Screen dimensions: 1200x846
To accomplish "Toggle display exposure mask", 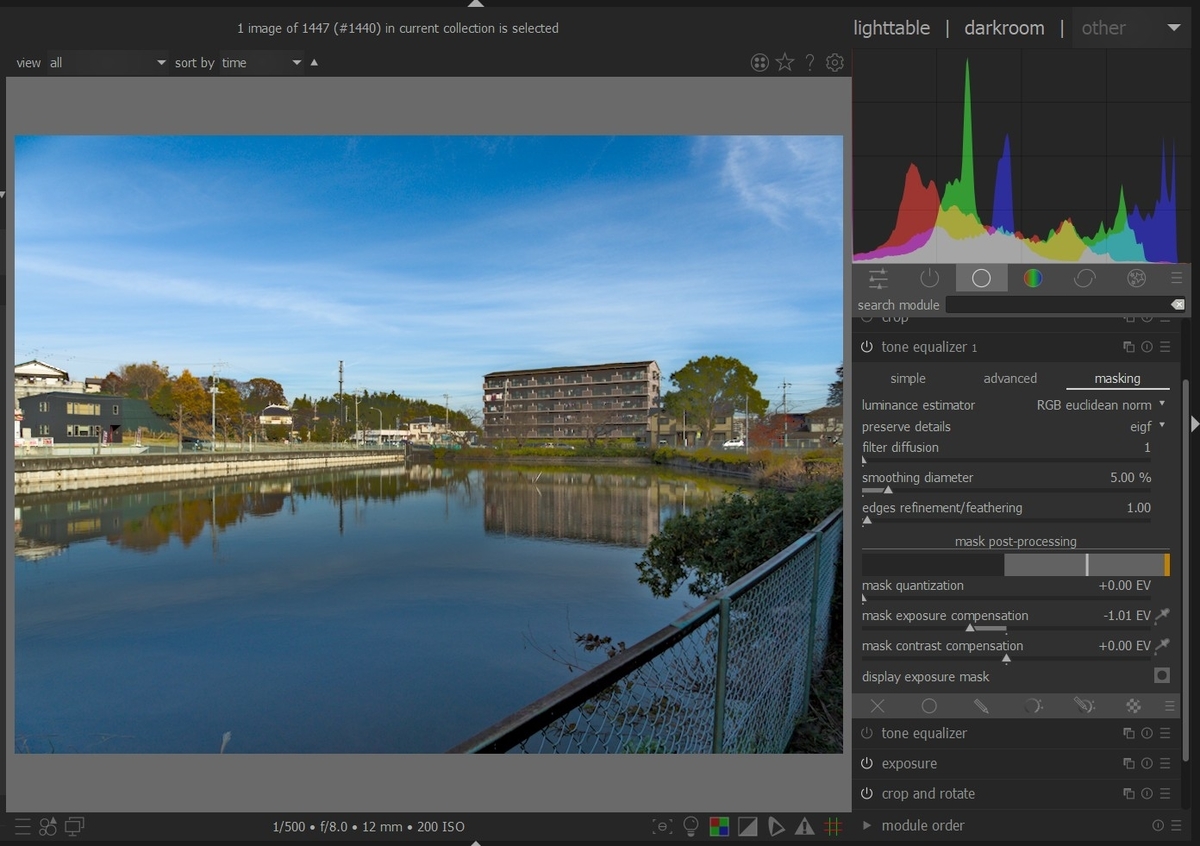I will [1162, 676].
